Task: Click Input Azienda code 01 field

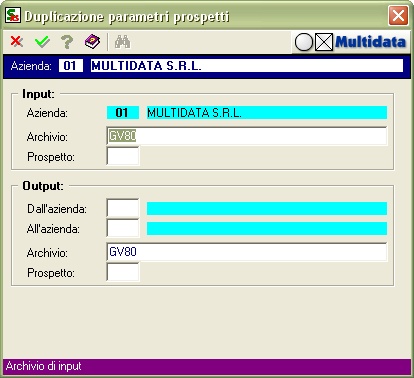Action: pyautogui.click(x=123, y=113)
